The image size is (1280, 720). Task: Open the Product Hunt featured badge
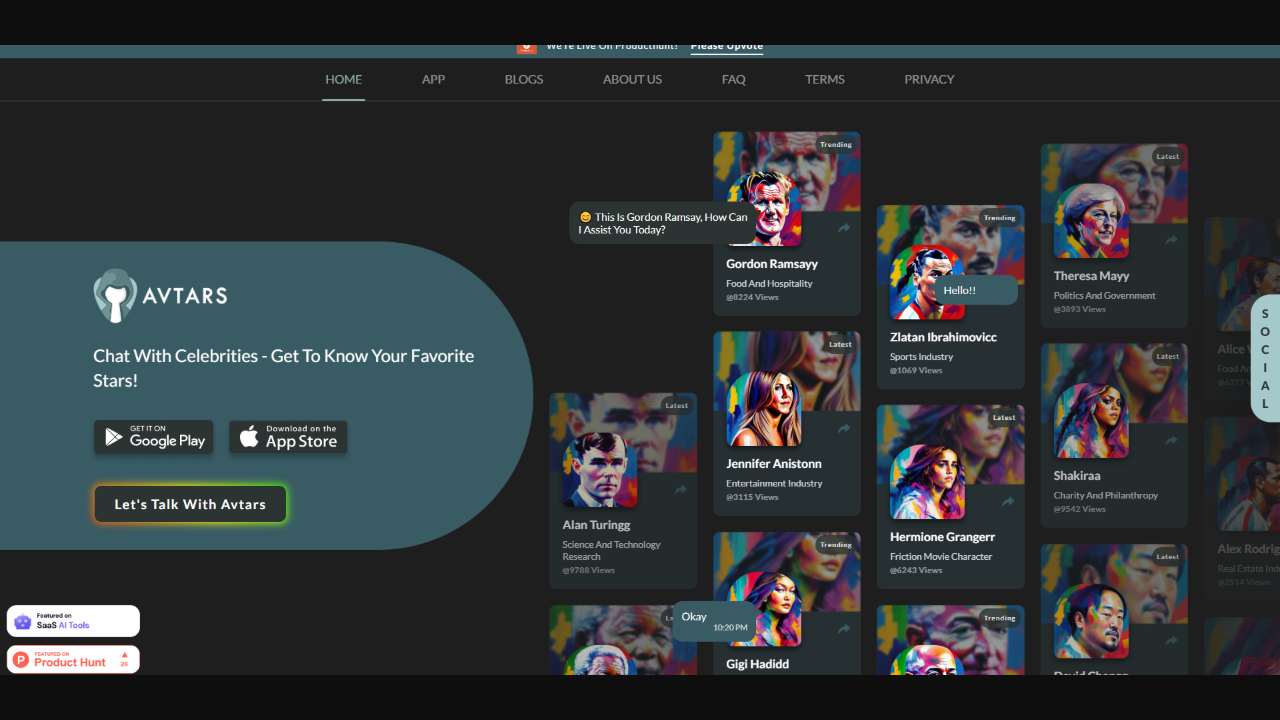[x=73, y=659]
